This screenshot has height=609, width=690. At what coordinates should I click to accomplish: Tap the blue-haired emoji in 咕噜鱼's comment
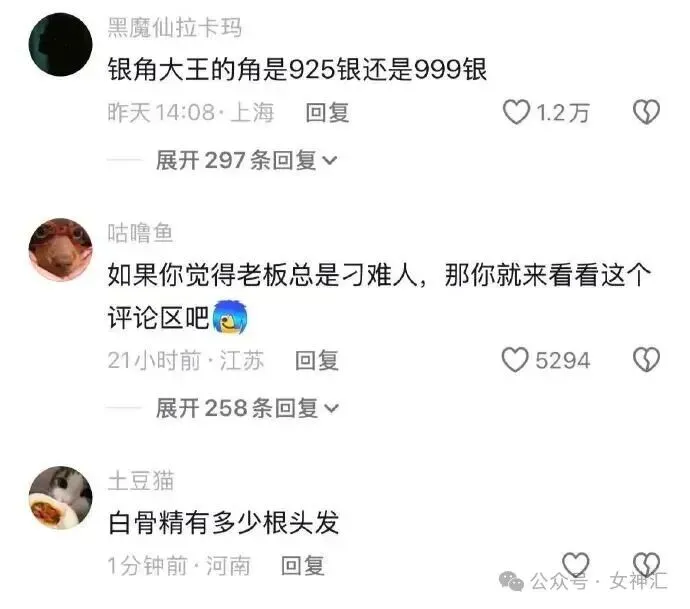[230, 316]
